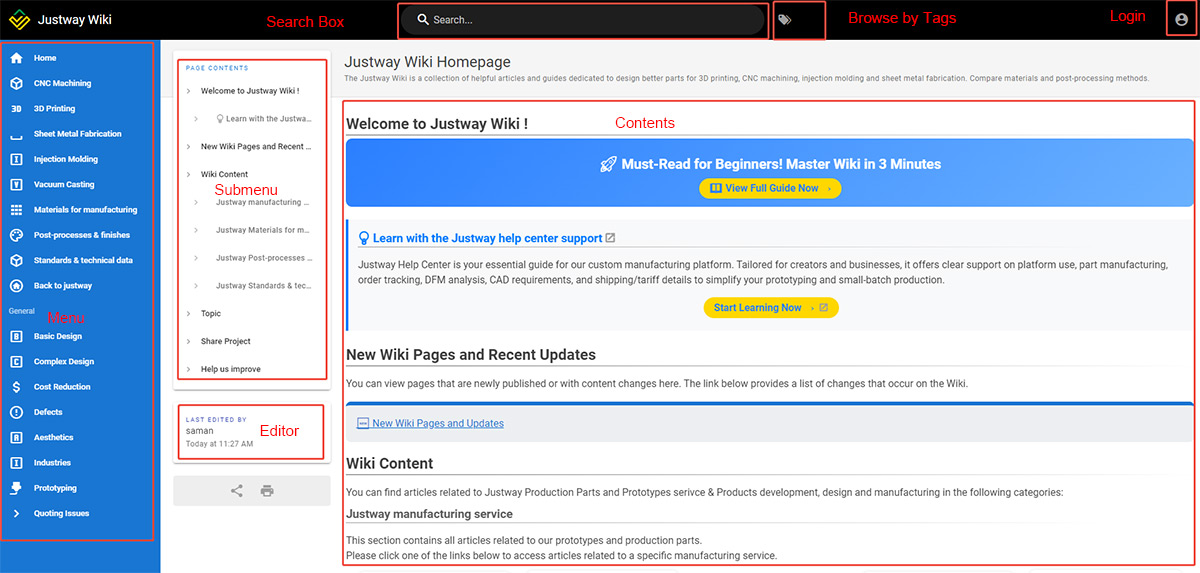The image size is (1200, 573).
Task: Click the Home icon in sidebar
Action: tap(16, 58)
